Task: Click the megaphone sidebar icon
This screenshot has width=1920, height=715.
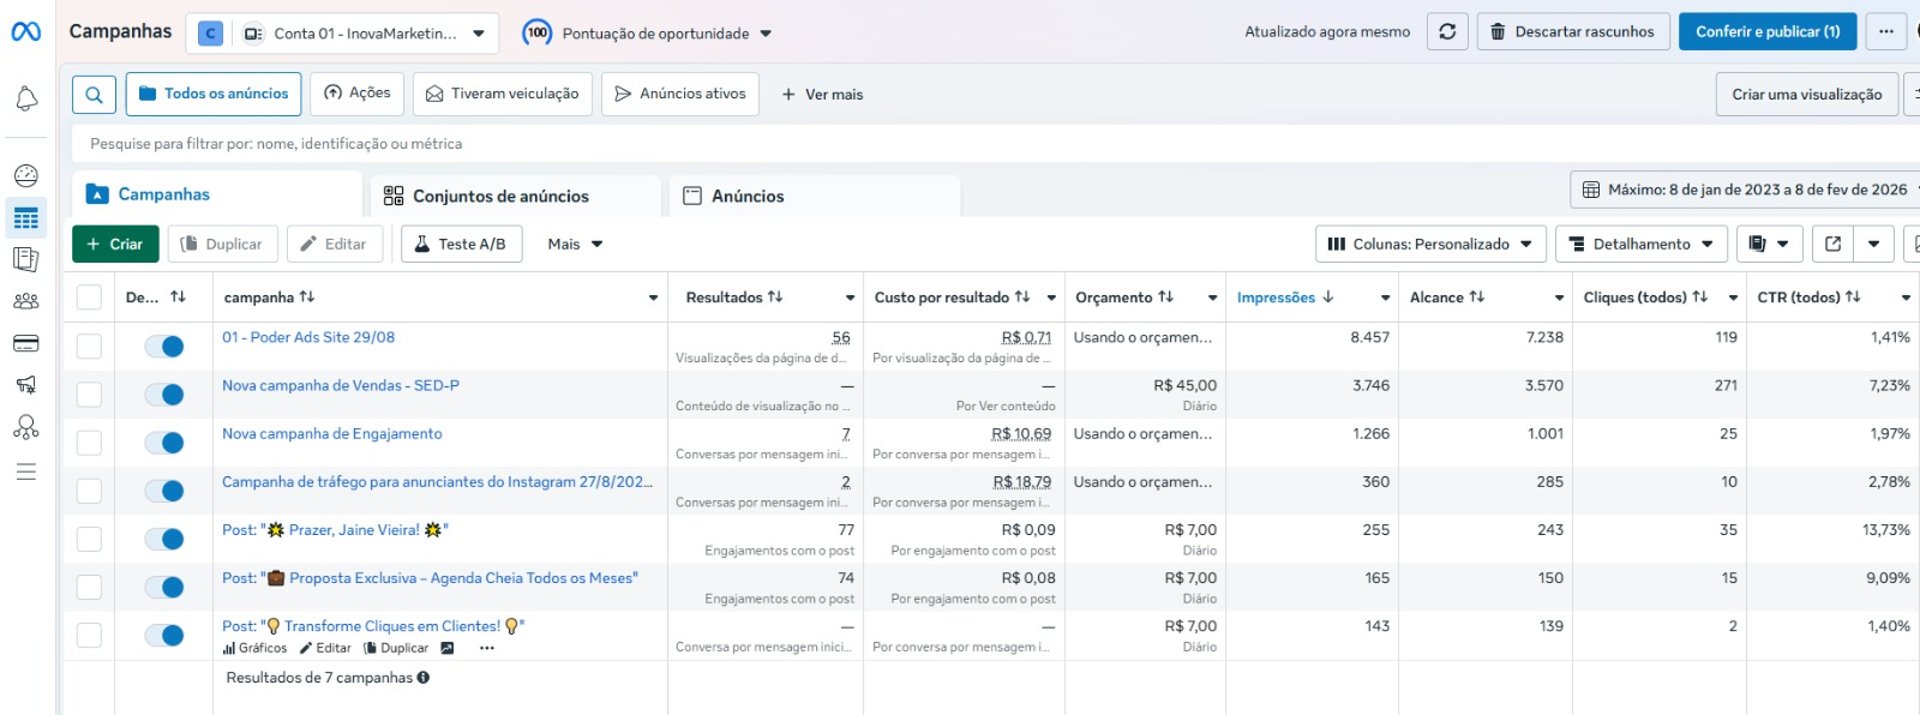Action: pos(26,385)
